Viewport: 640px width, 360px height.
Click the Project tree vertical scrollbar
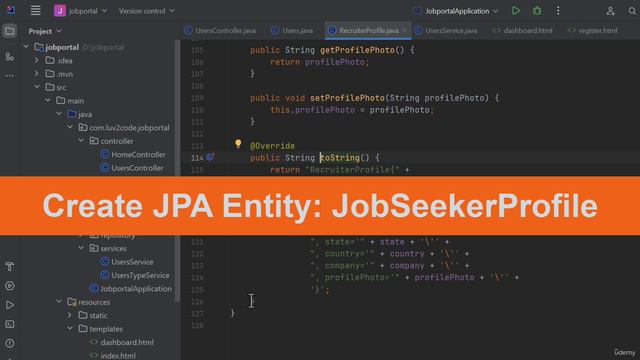click(x=177, y=171)
